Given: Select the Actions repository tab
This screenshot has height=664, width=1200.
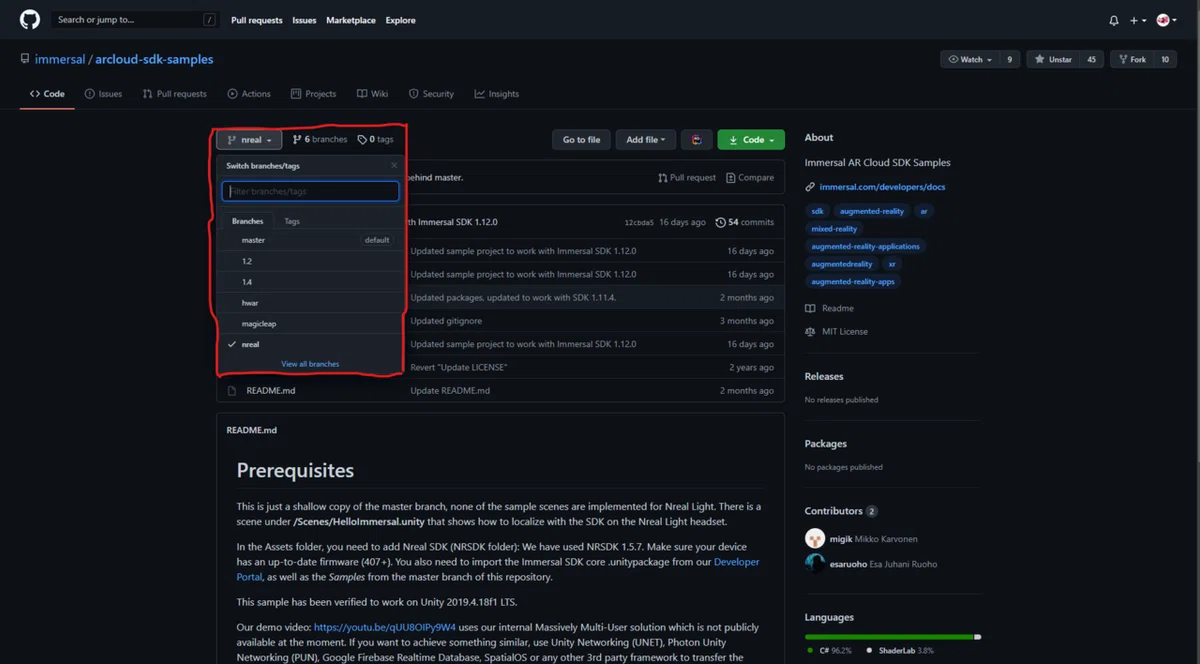Looking at the screenshot, I should [x=249, y=94].
